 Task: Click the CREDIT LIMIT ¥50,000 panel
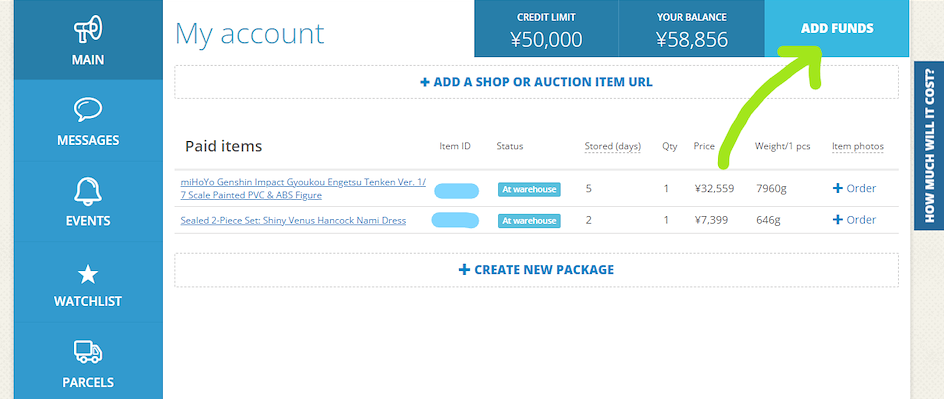546,28
